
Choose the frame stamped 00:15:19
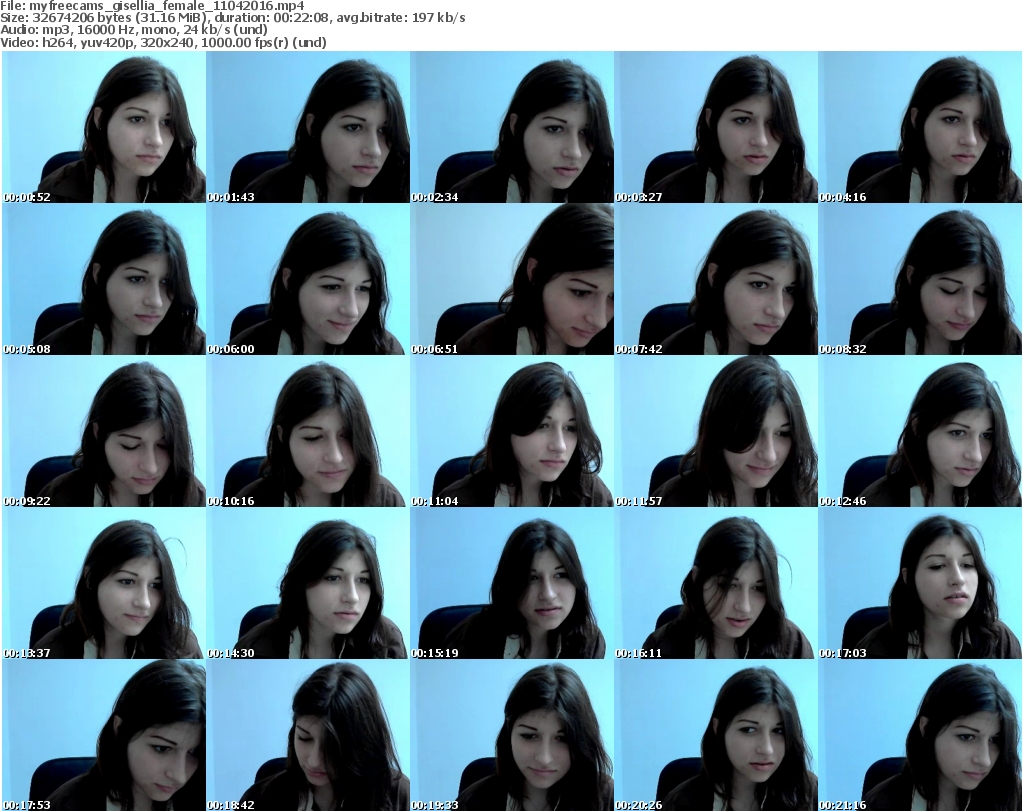coord(512,583)
